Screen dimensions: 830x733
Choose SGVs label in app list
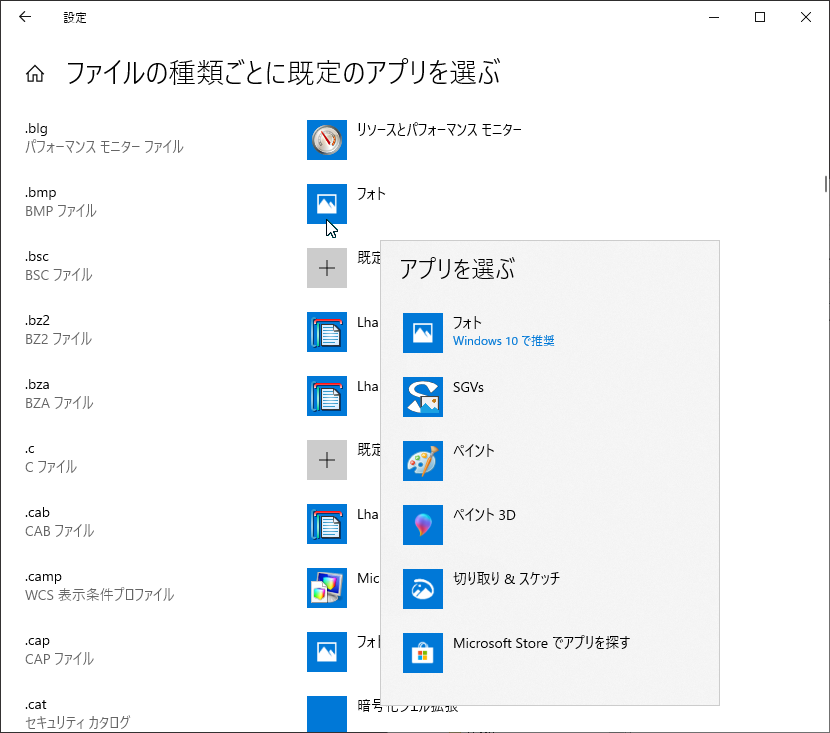(468, 387)
